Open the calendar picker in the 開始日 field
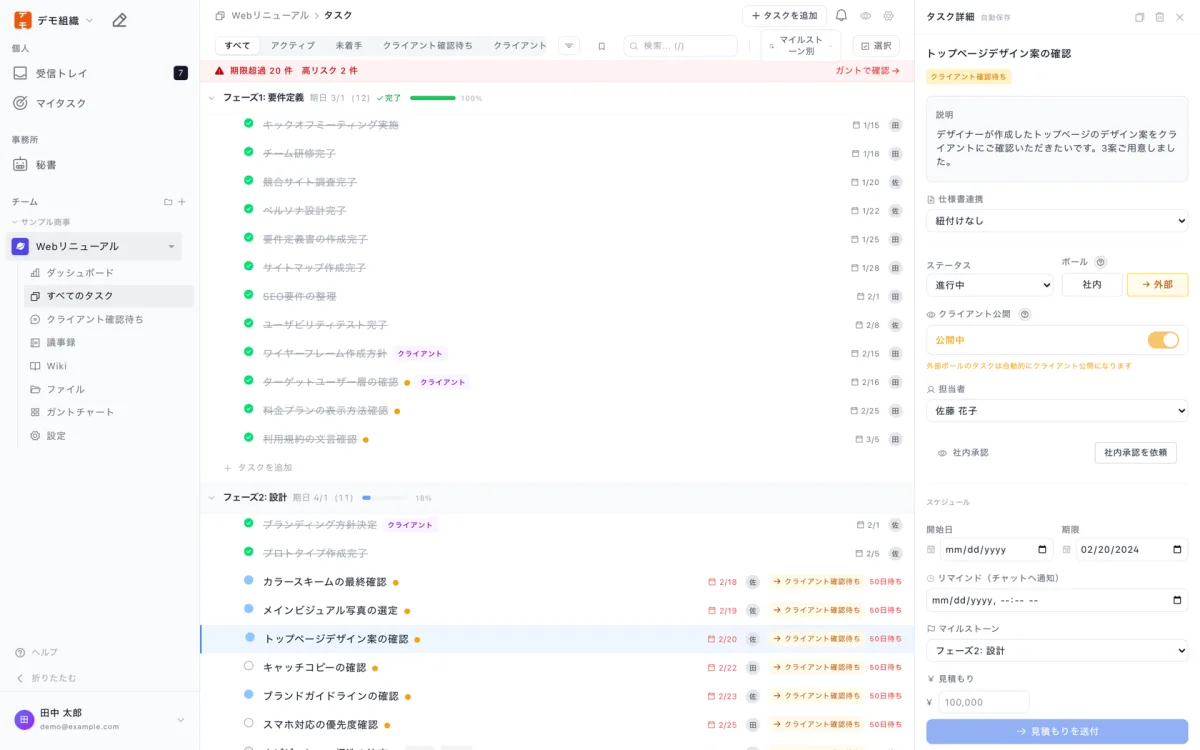Viewport: 1200px width, 750px height. (1043, 549)
